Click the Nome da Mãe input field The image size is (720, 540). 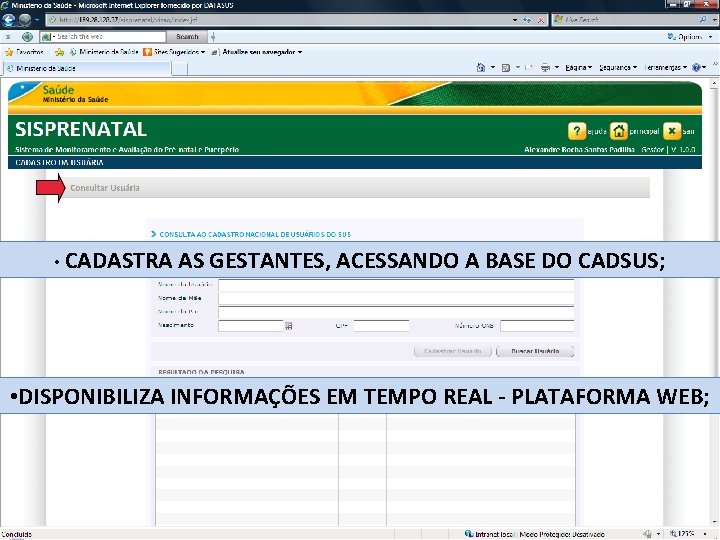(x=396, y=298)
